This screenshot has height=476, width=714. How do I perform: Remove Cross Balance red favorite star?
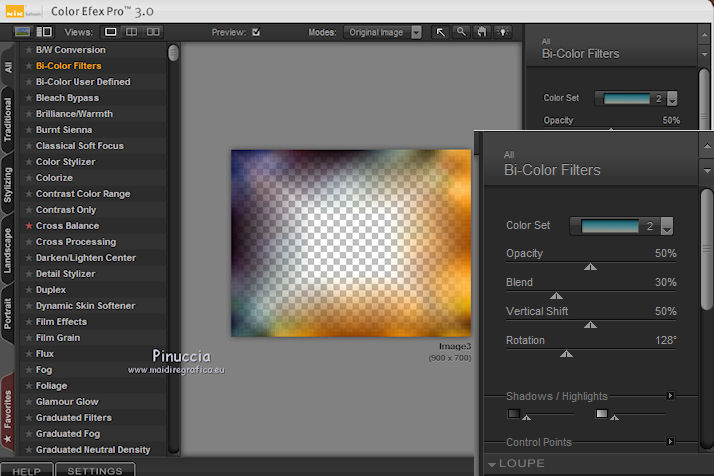pos(29,225)
